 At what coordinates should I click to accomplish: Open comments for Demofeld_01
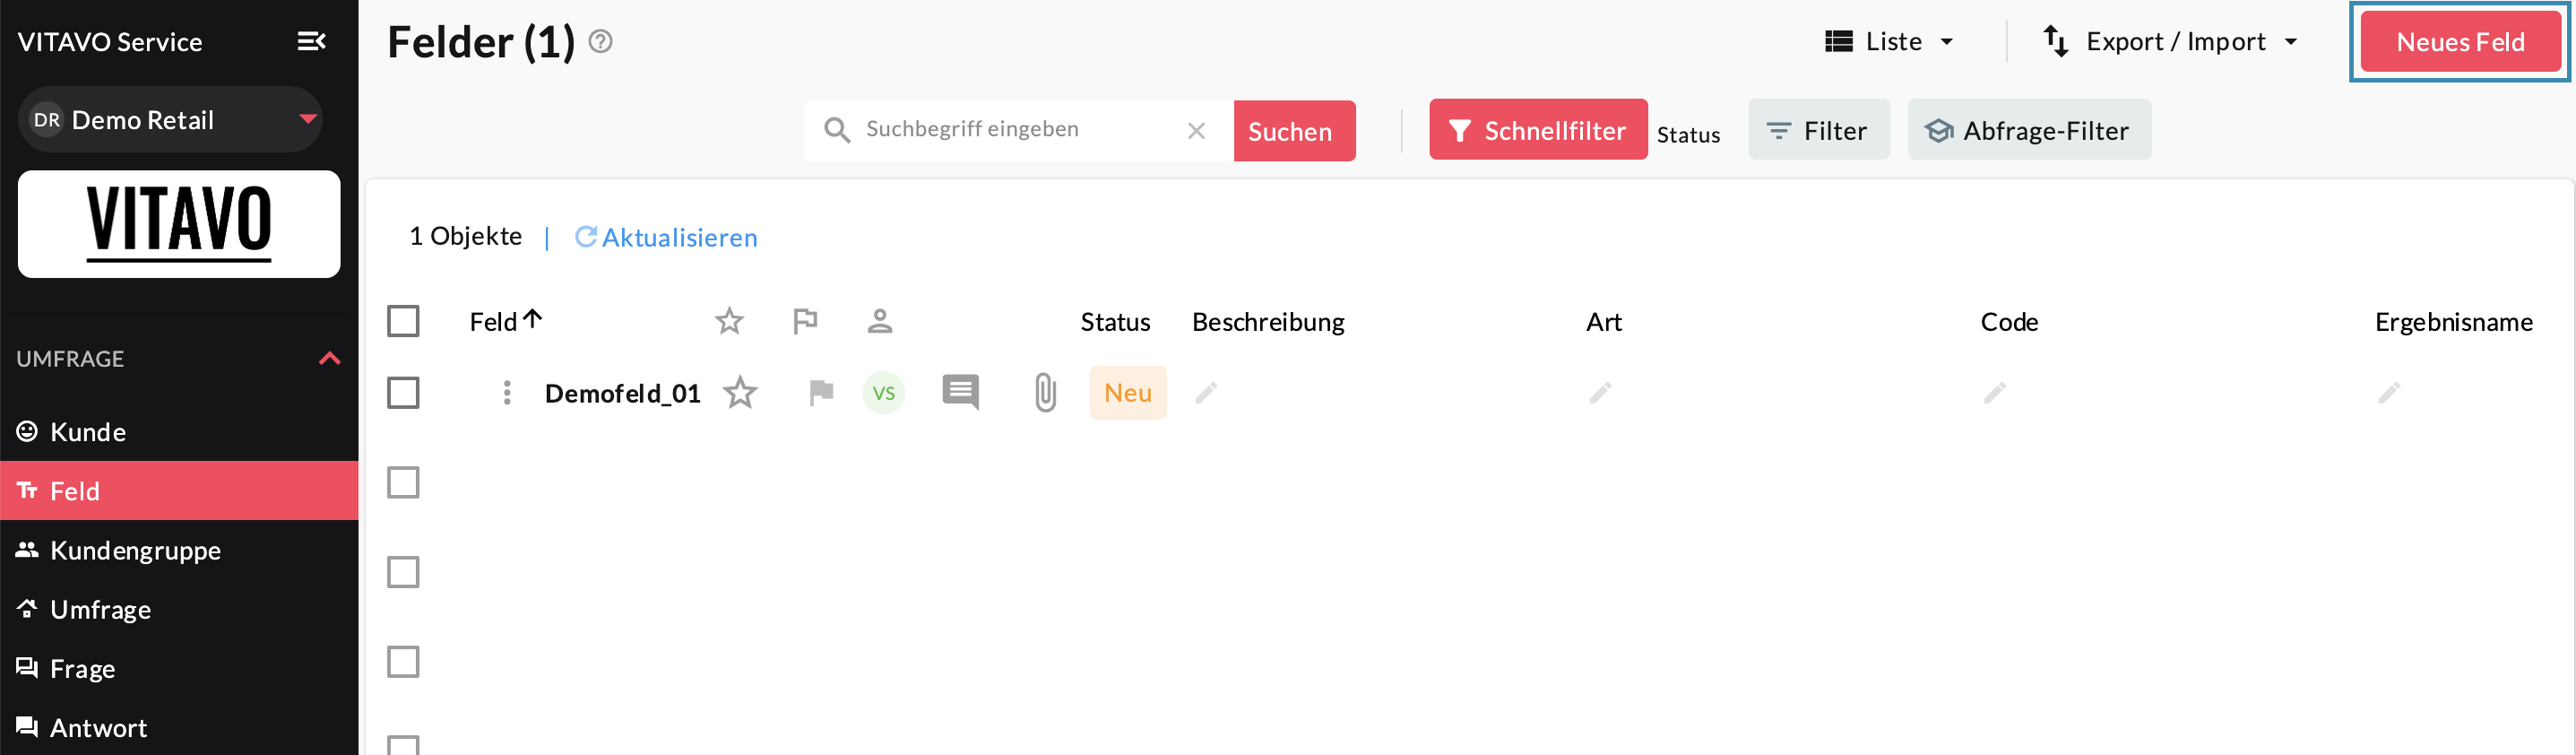[960, 392]
